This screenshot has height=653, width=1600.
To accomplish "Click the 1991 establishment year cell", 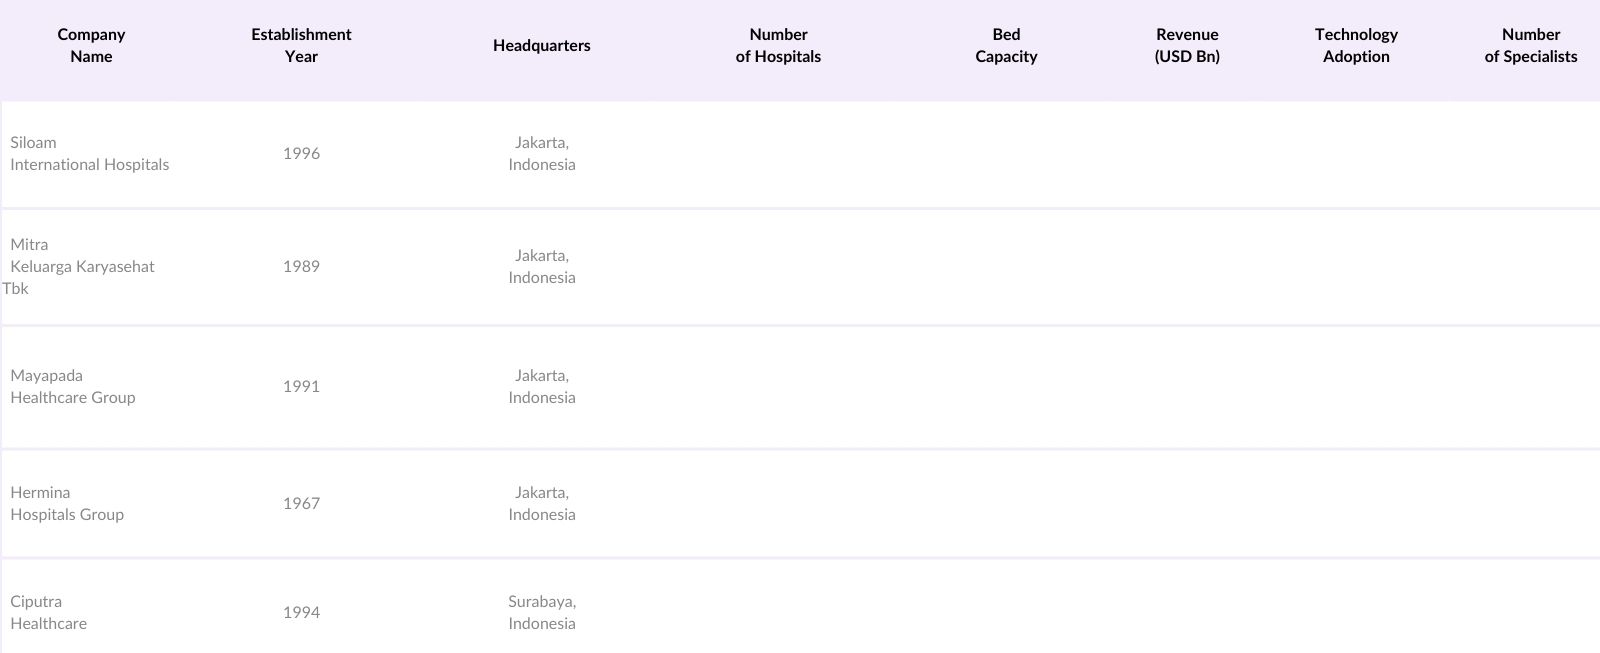I will [301, 387].
